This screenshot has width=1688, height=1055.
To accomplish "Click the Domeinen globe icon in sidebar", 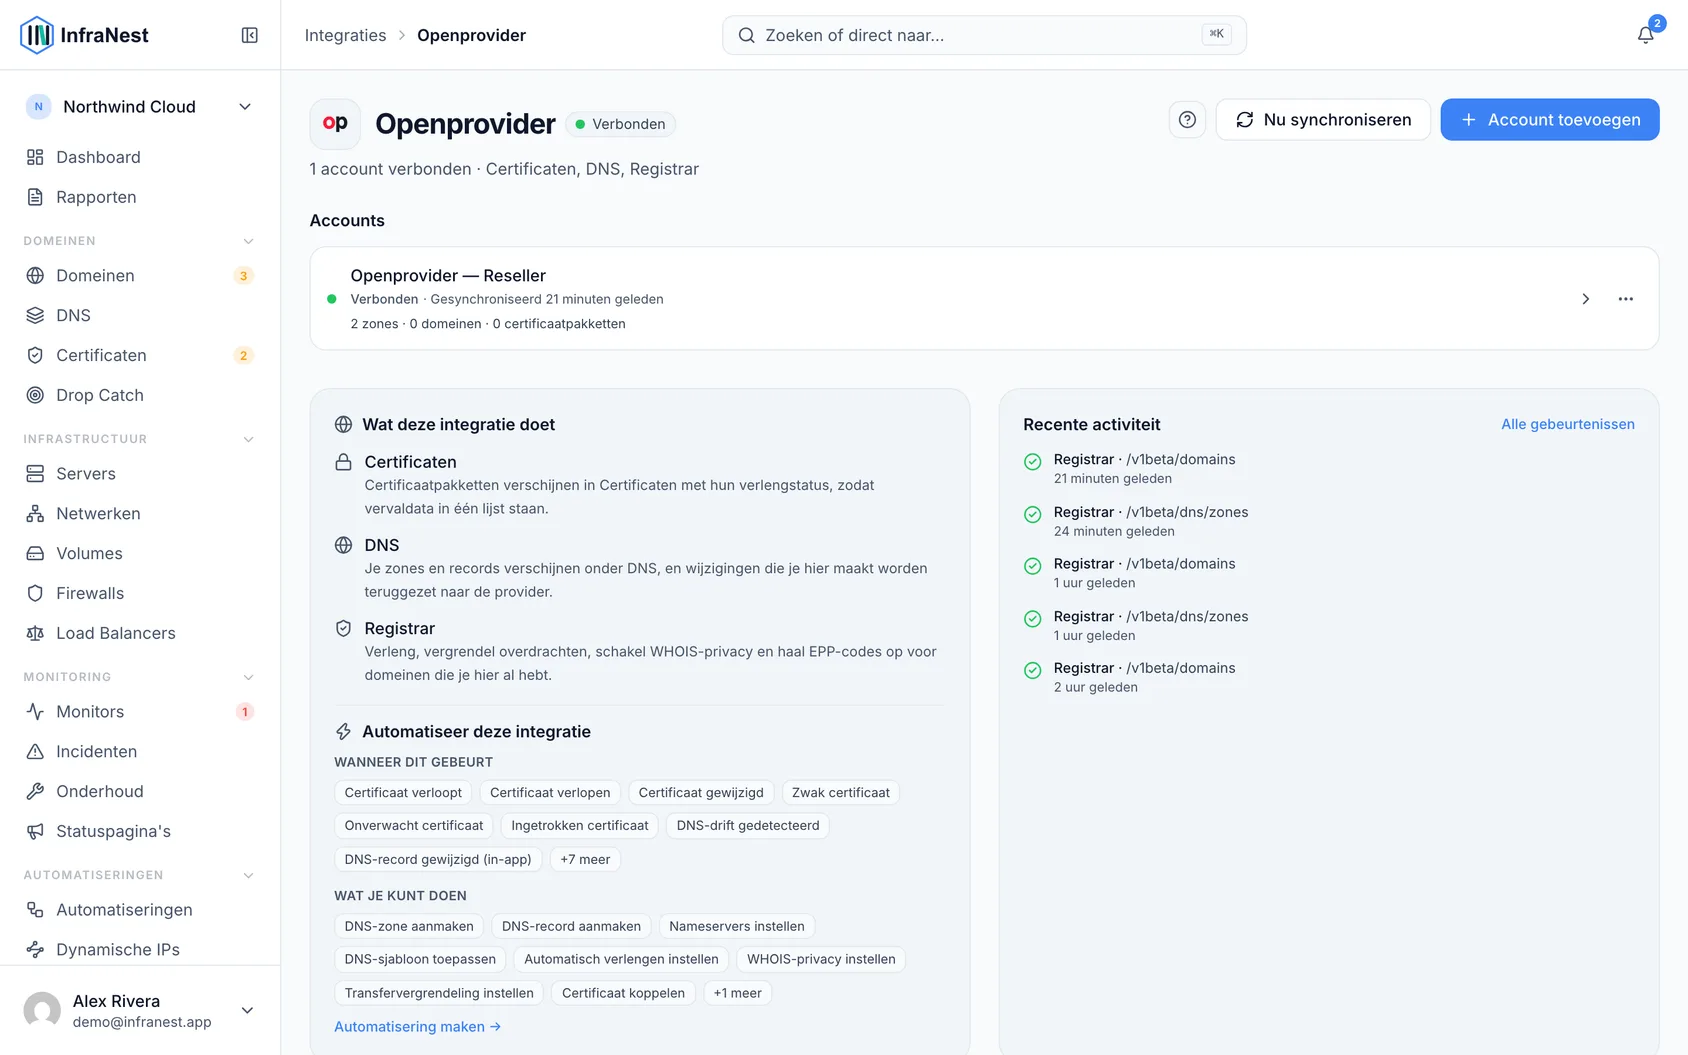I will (x=35, y=275).
